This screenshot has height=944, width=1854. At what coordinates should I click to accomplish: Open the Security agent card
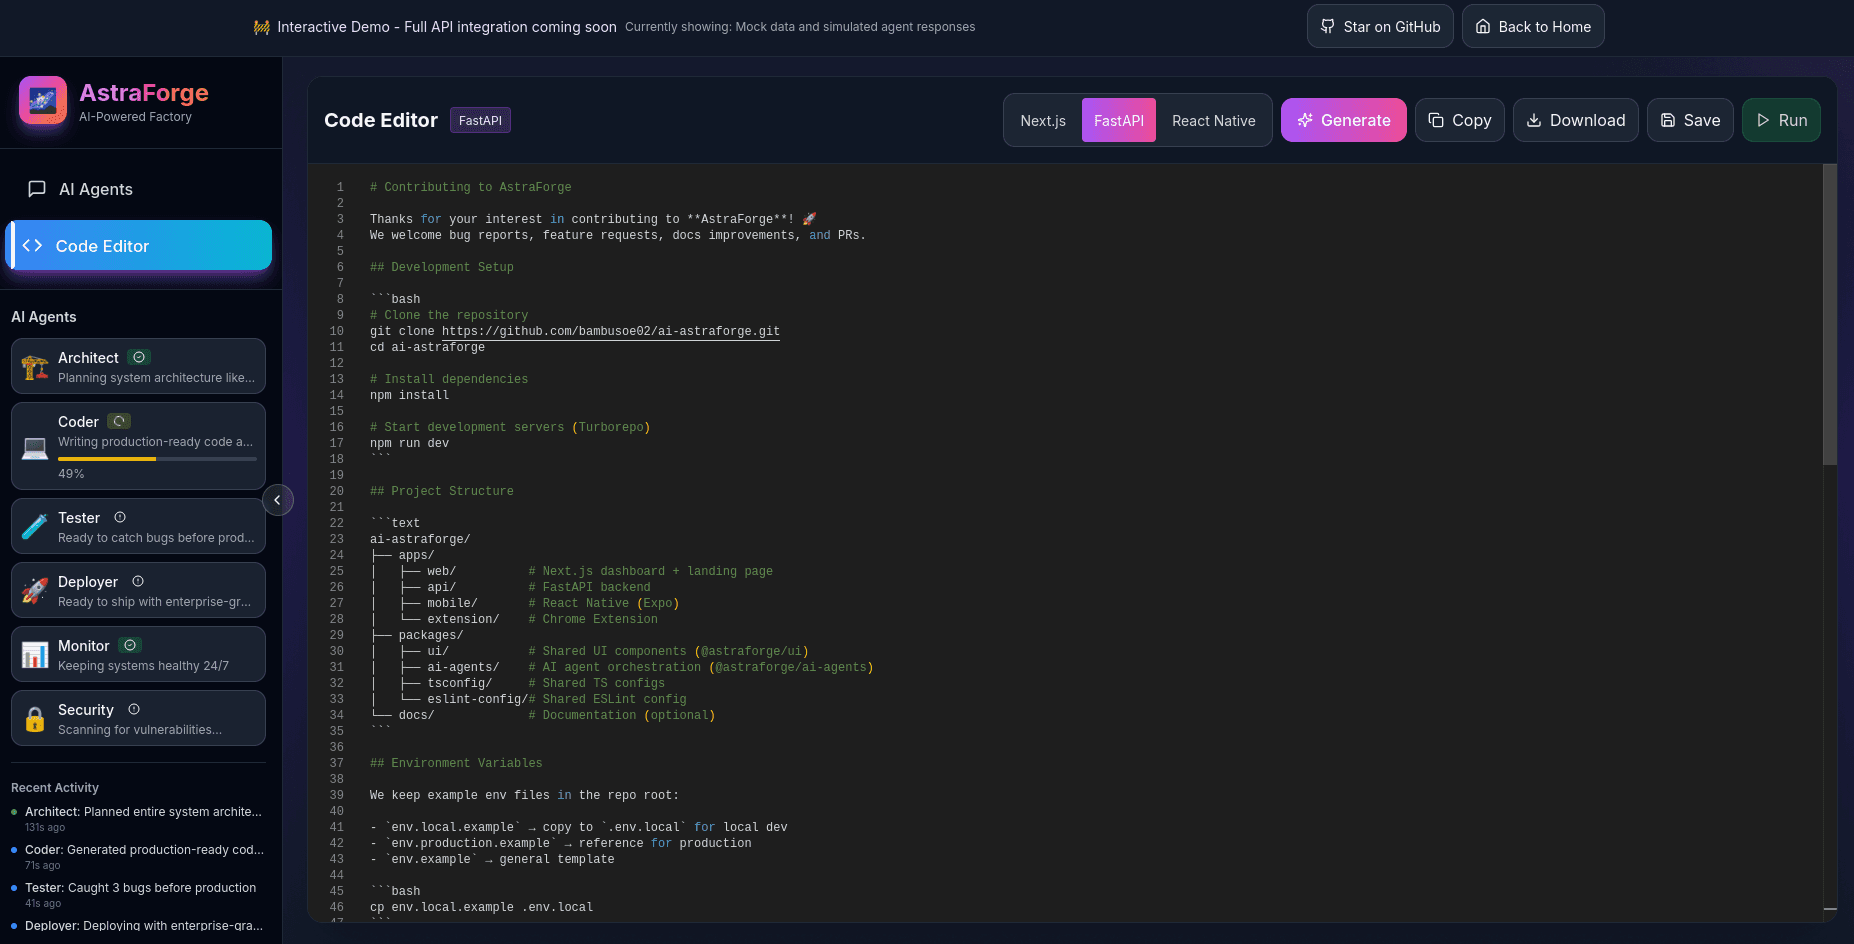pyautogui.click(x=138, y=718)
